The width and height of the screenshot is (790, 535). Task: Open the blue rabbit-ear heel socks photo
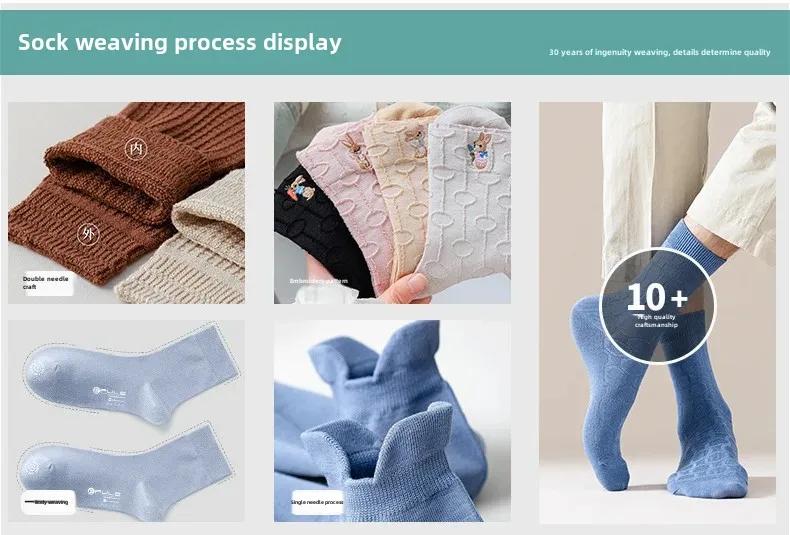[x=392, y=421]
